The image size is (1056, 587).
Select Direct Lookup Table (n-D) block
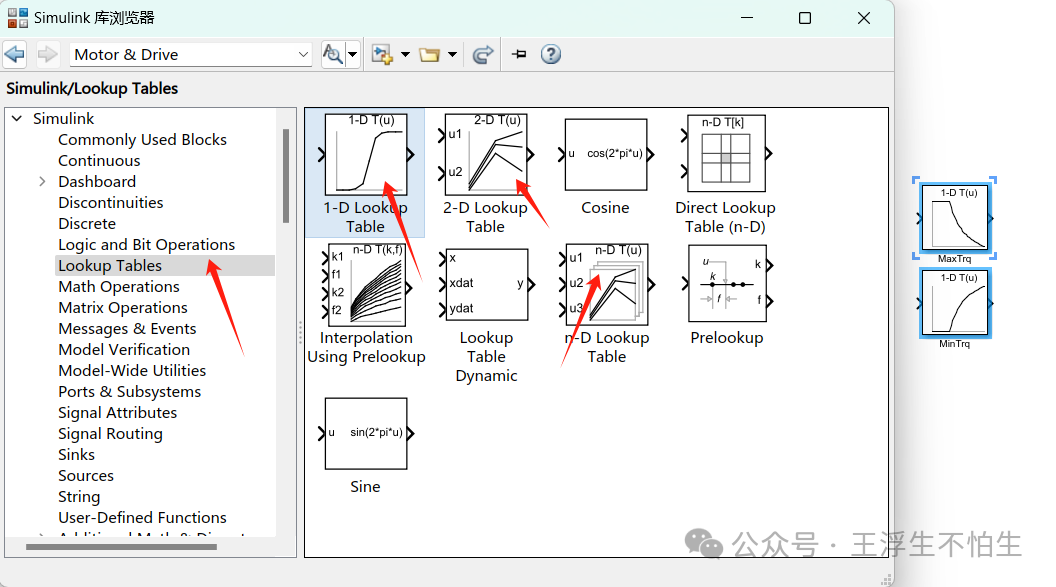pyautogui.click(x=726, y=154)
